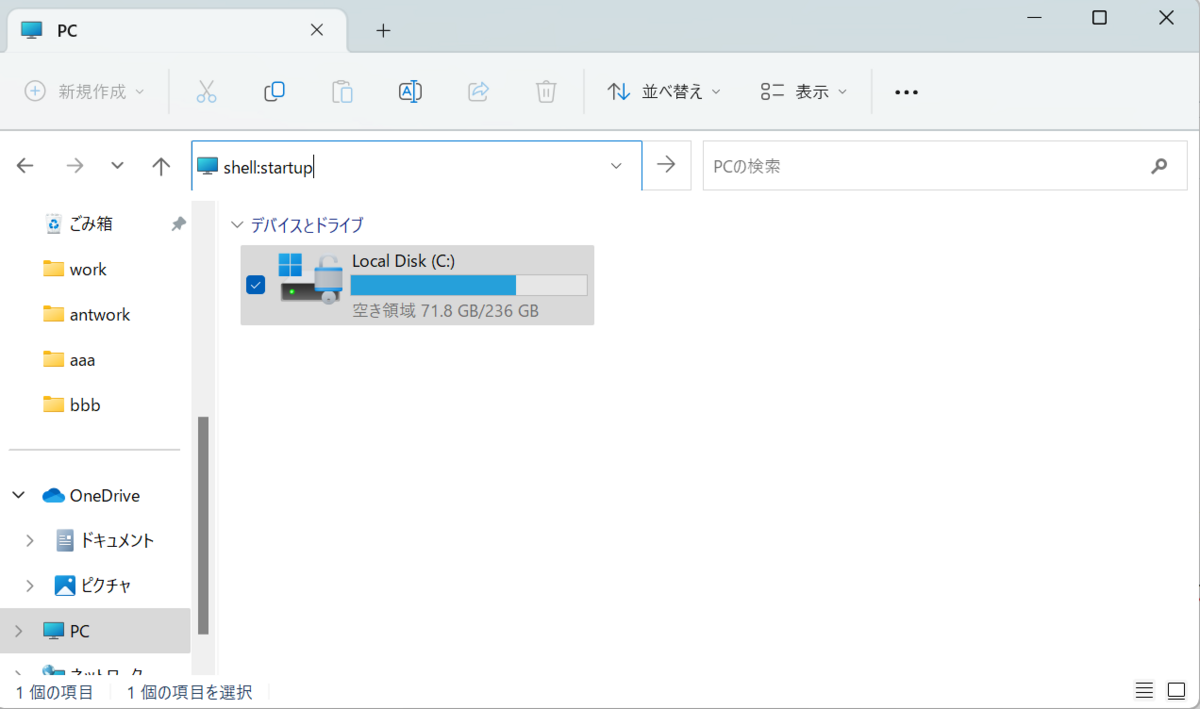Screen dimensions: 1200x709
Task: Switch to details view icon in status bar
Action: coord(1144,691)
